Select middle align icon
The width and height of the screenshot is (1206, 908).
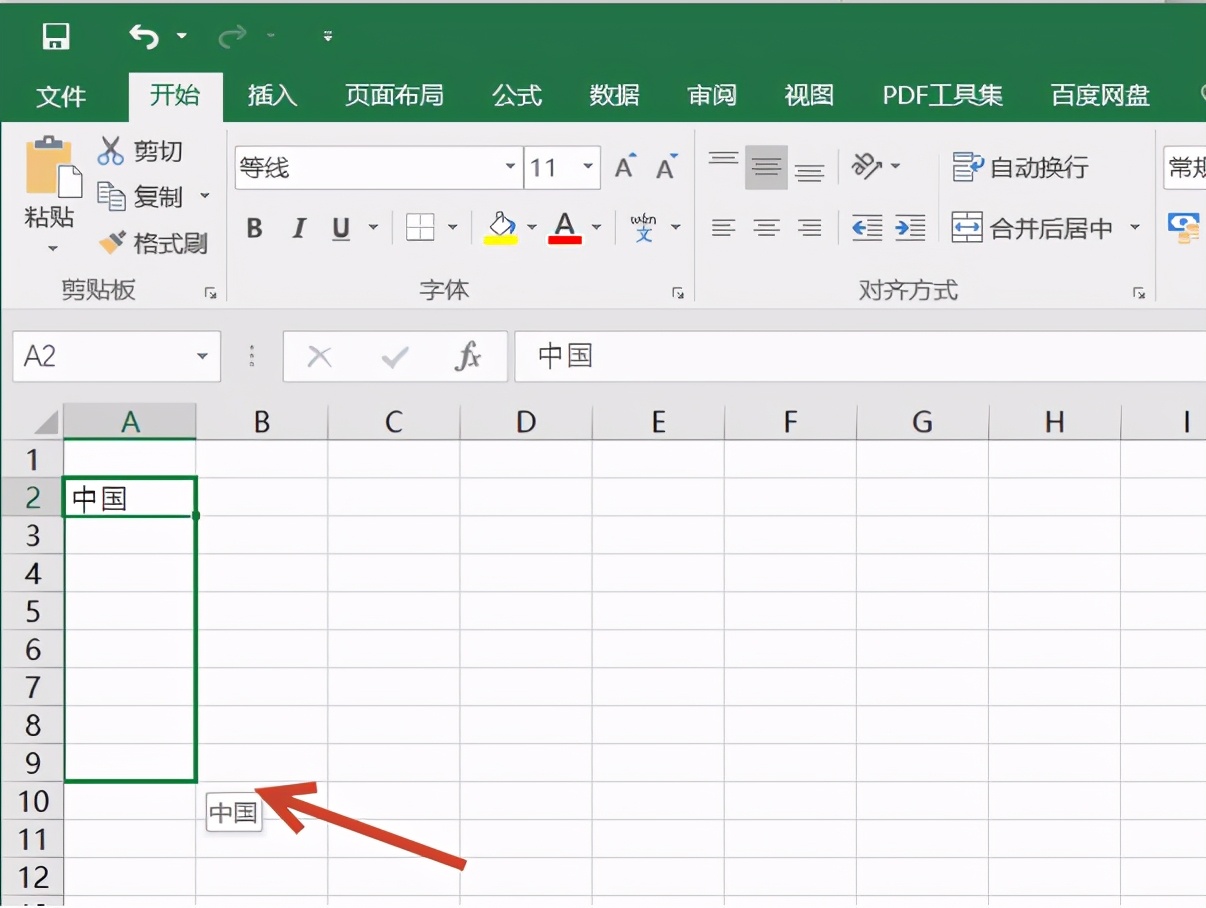click(766, 167)
